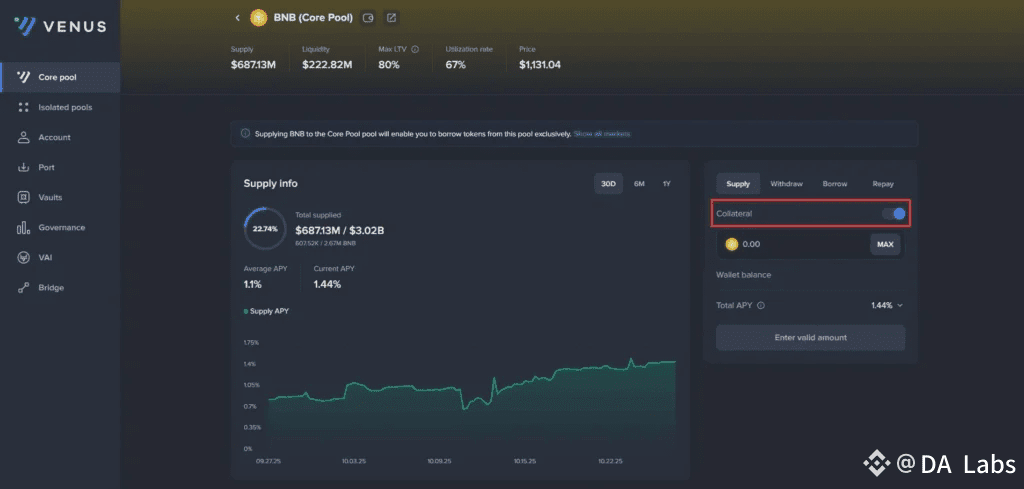The image size is (1024, 489).
Task: Switch to the Borrow tab
Action: [835, 184]
